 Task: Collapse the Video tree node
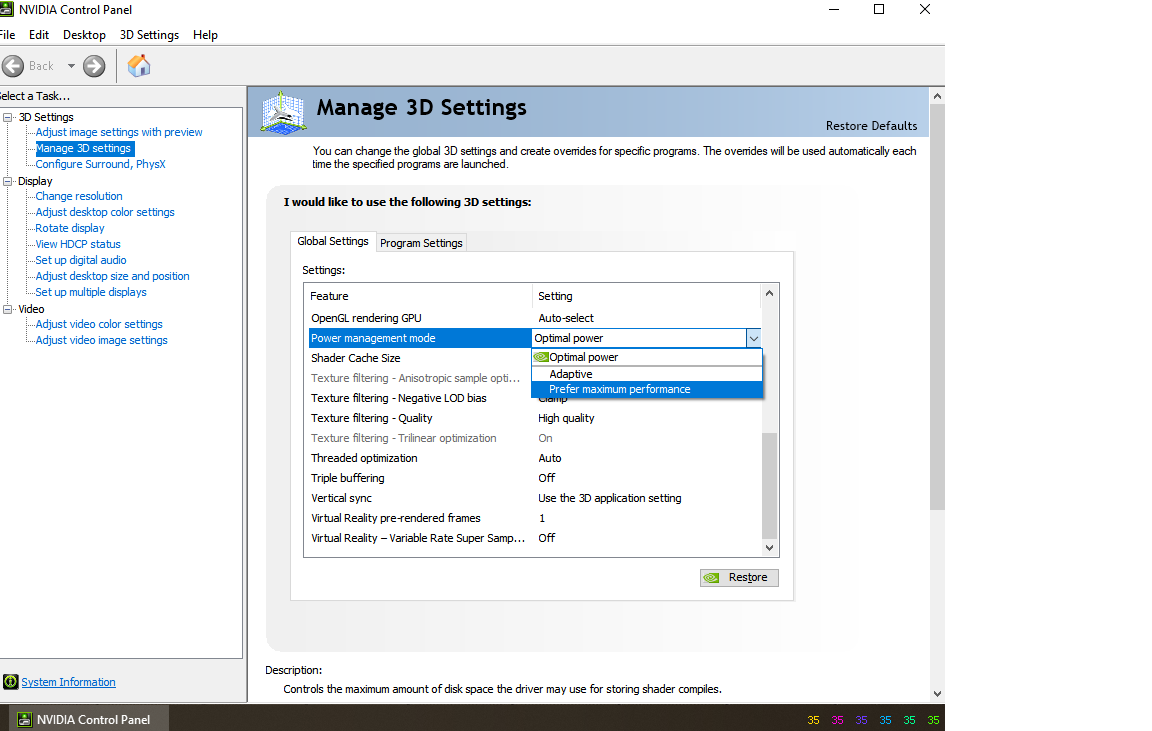9,310
